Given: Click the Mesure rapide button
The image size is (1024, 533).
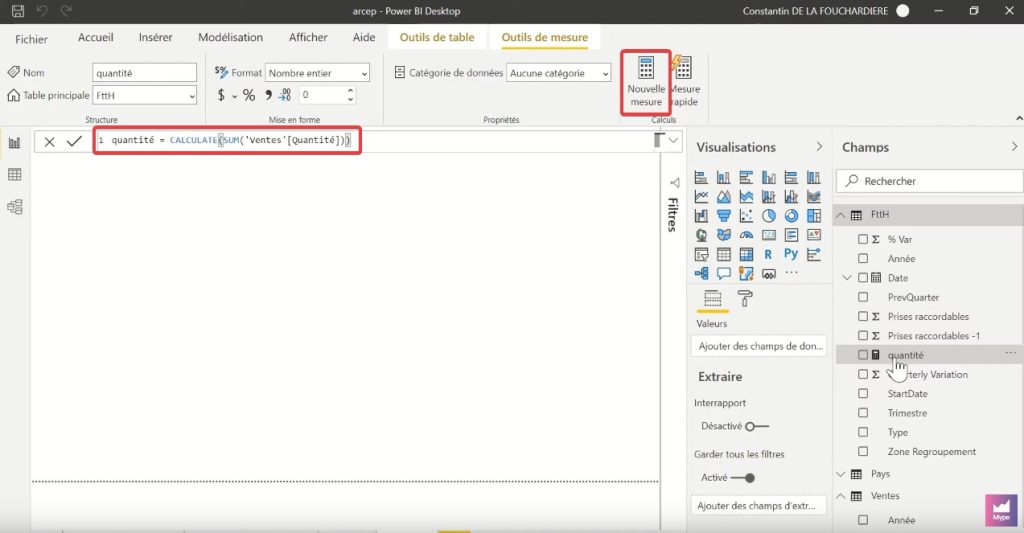Looking at the screenshot, I should click(684, 83).
